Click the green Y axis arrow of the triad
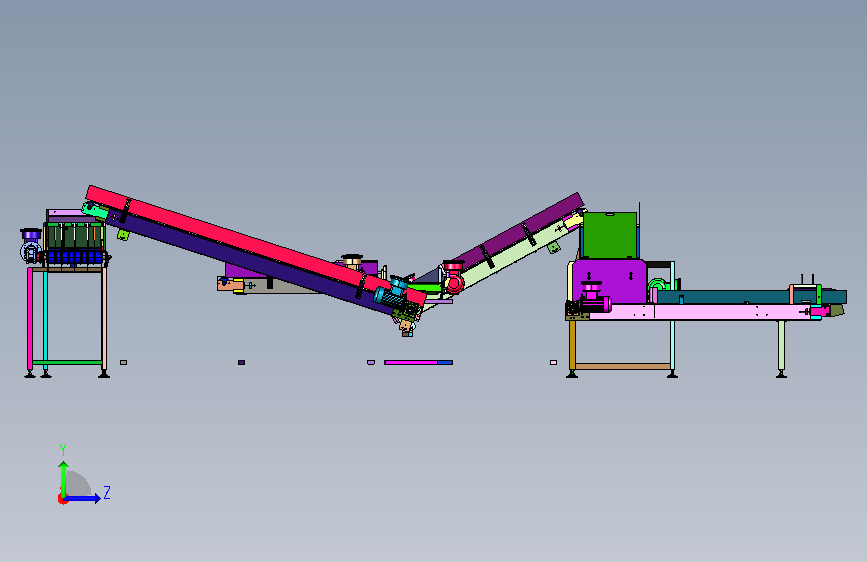Screen dimensions: 867x562 [x=64, y=478]
